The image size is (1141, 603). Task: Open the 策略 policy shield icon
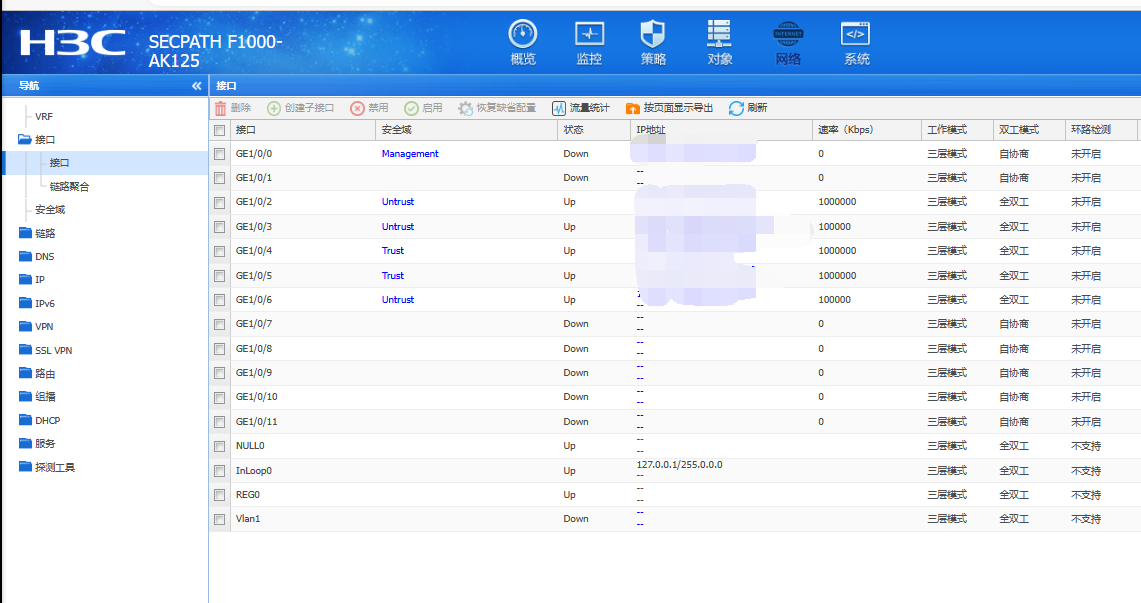pos(653,34)
